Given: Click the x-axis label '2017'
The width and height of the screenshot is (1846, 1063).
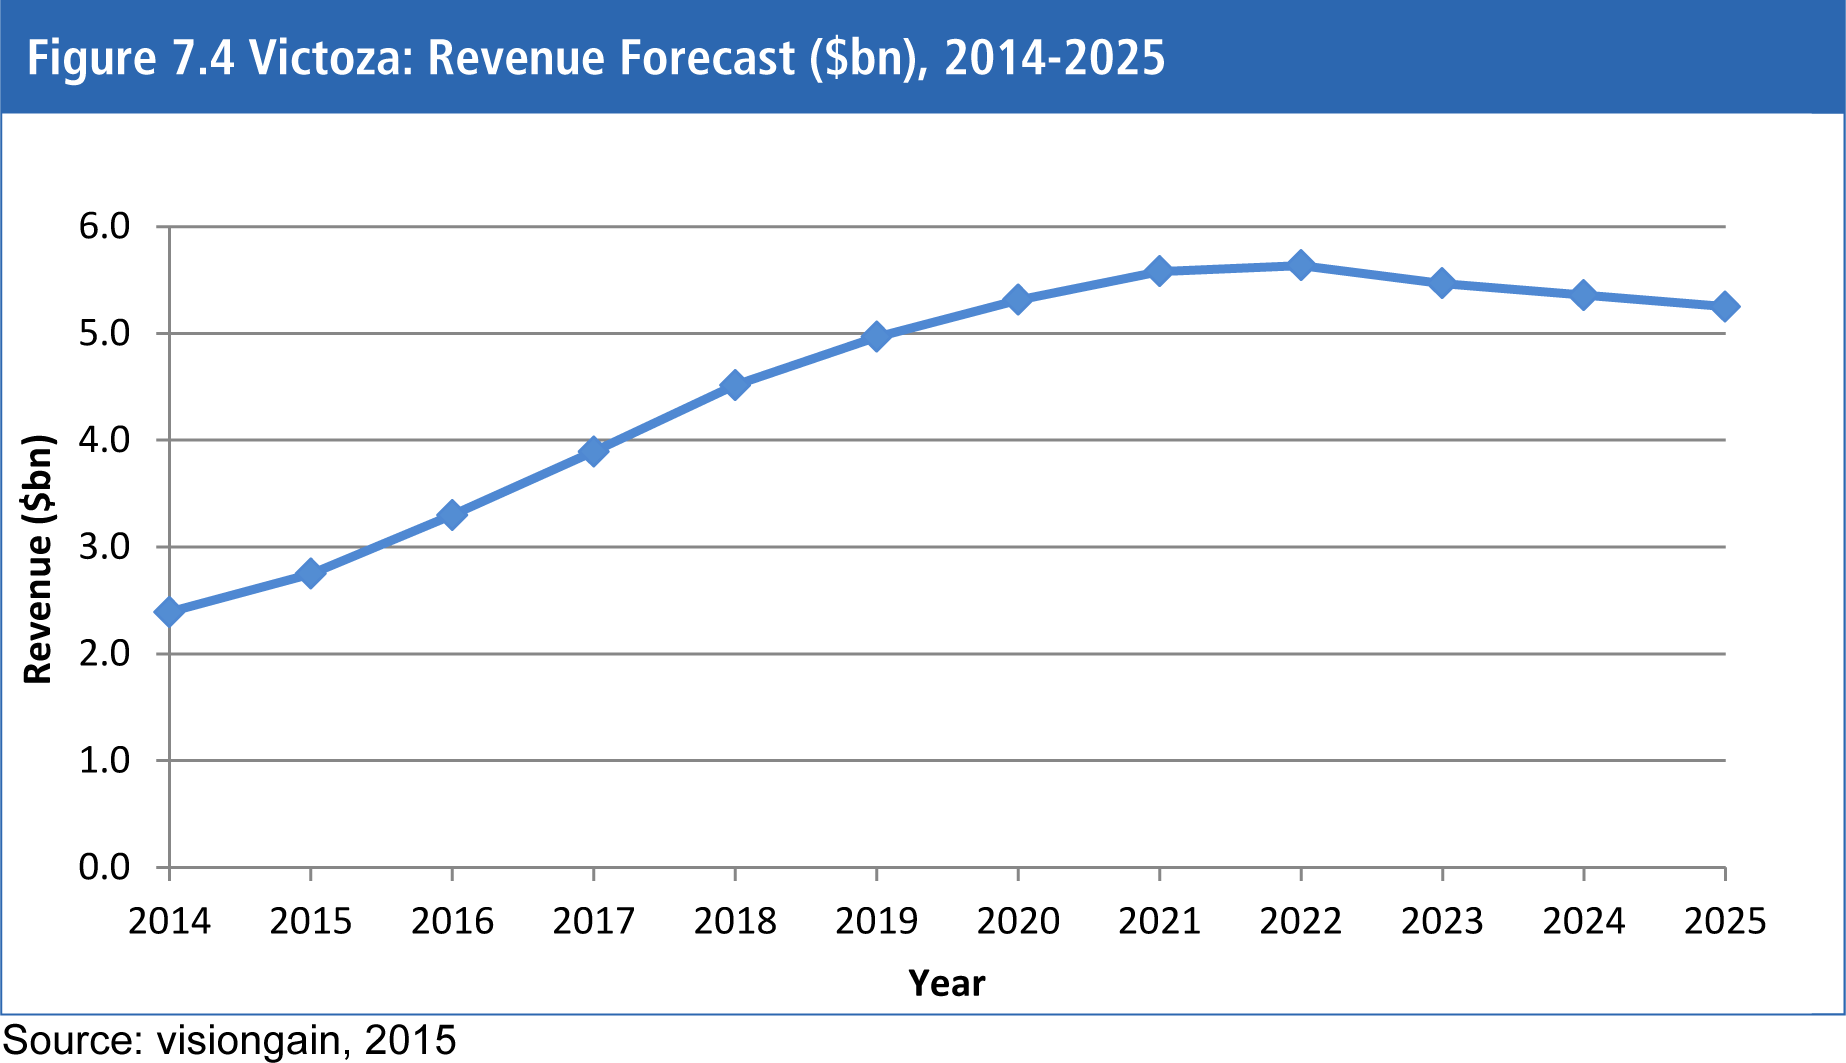Looking at the screenshot, I should pos(594,921).
